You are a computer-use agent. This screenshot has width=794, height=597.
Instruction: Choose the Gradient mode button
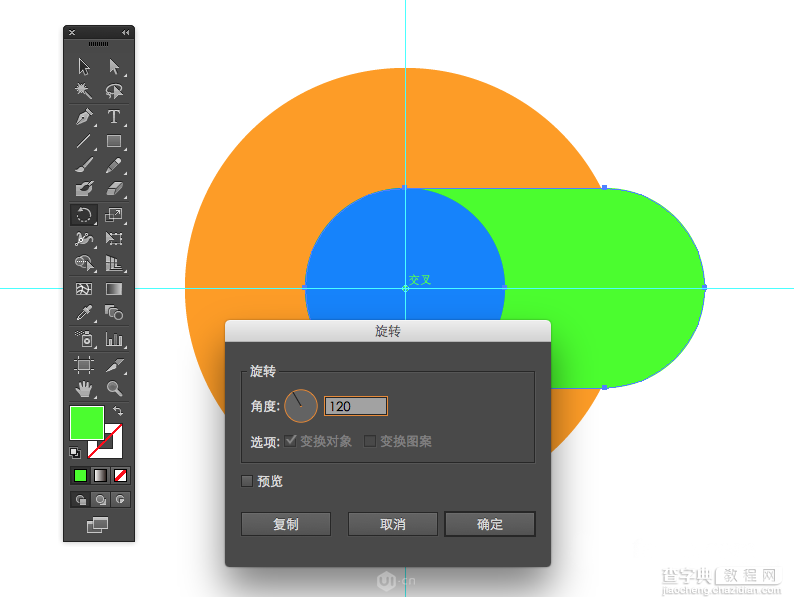point(100,475)
